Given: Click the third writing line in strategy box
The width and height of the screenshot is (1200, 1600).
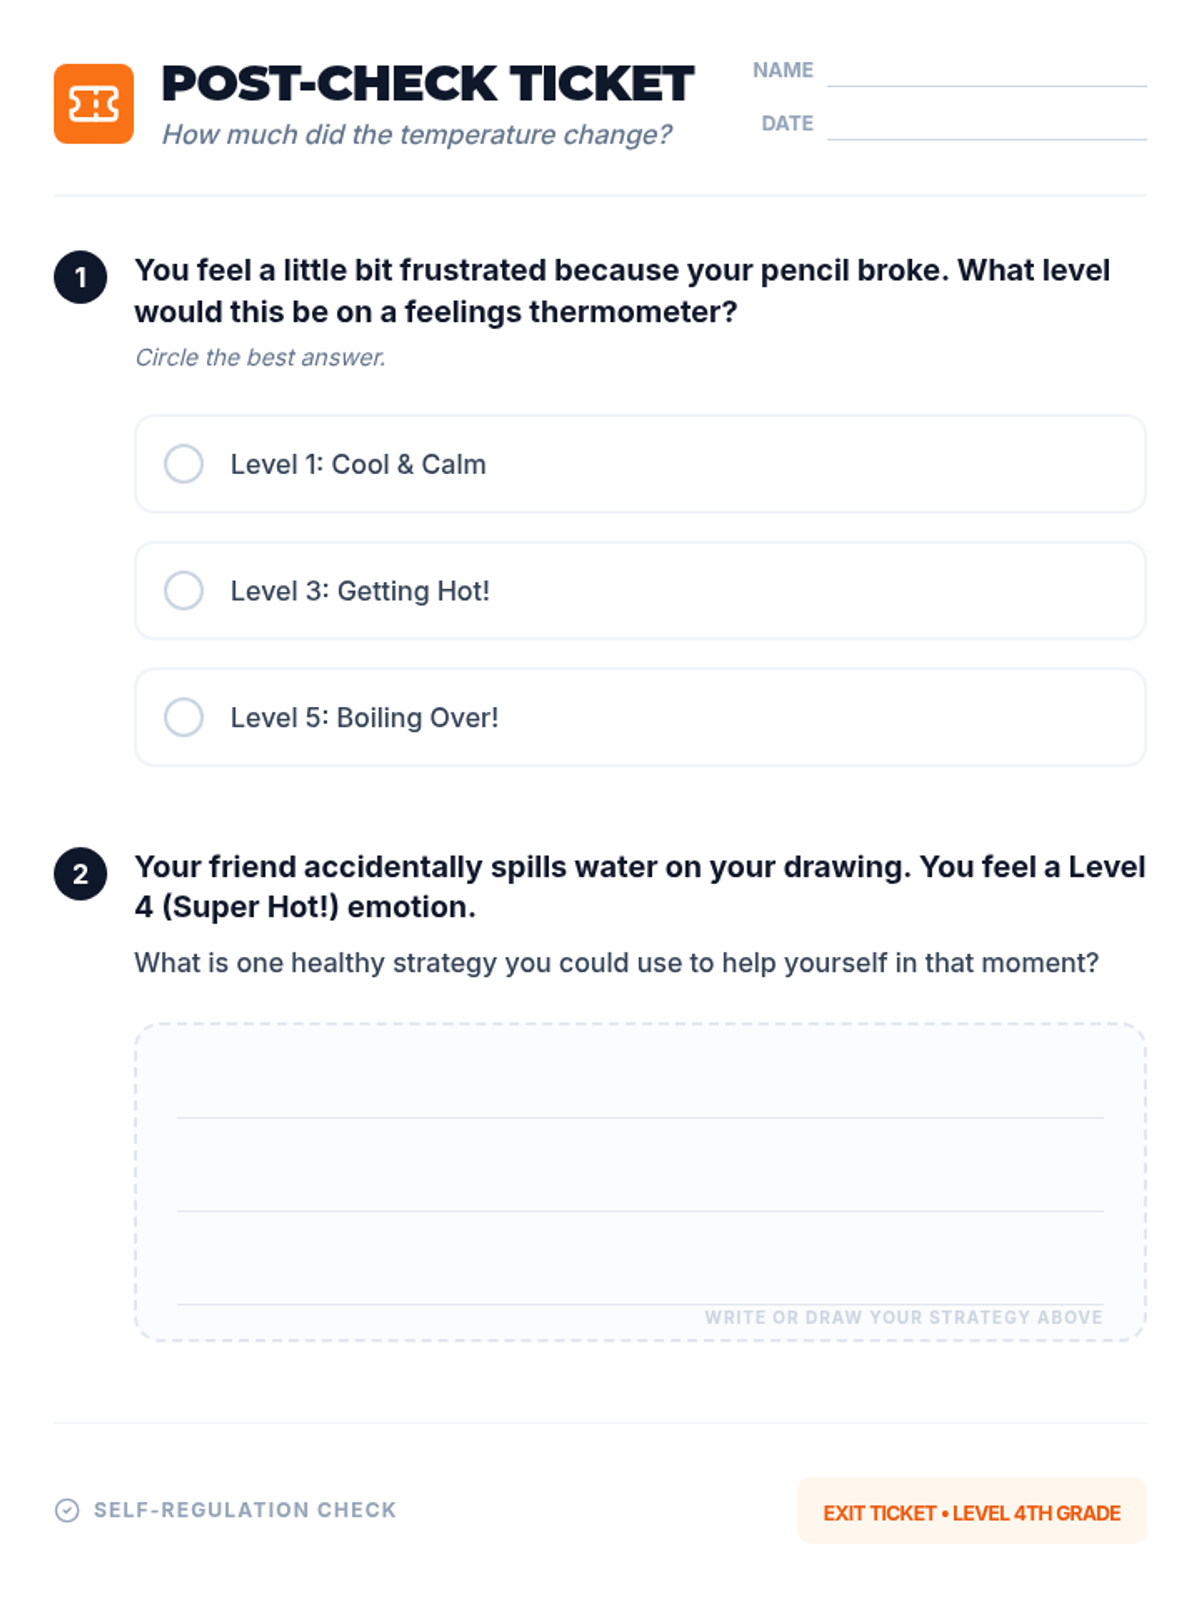Looking at the screenshot, I should tap(640, 1303).
